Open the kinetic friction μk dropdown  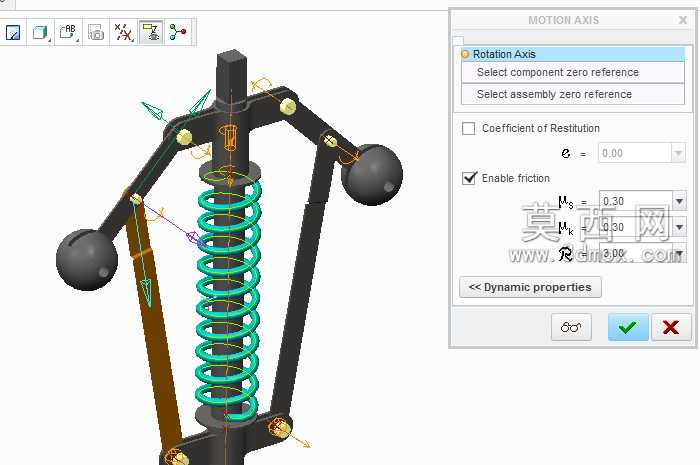[x=679, y=228]
